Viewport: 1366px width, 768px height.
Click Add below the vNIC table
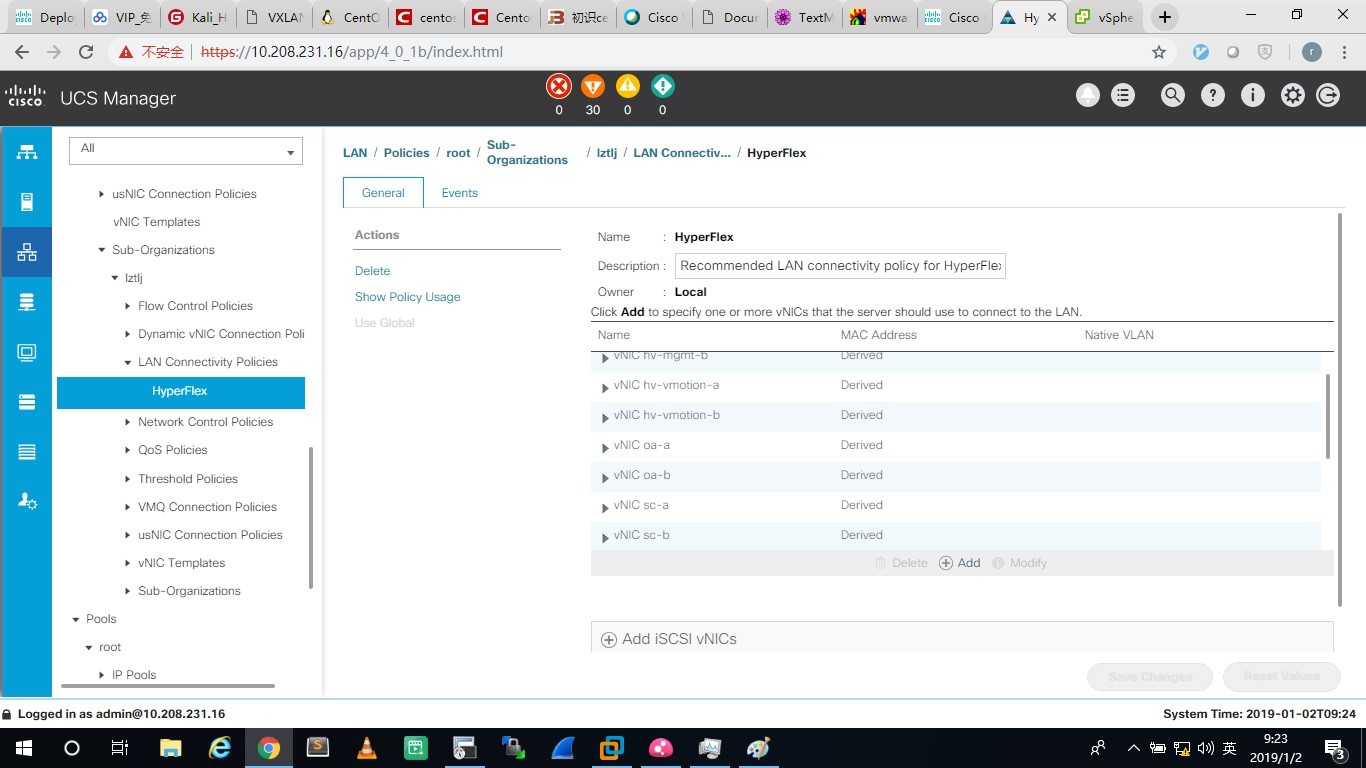coord(959,563)
